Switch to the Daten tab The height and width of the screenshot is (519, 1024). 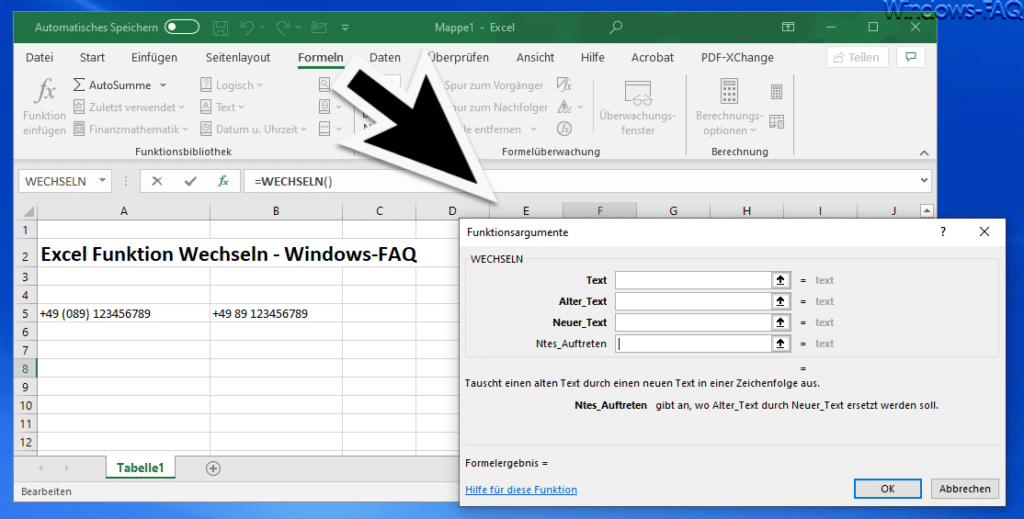(x=385, y=57)
